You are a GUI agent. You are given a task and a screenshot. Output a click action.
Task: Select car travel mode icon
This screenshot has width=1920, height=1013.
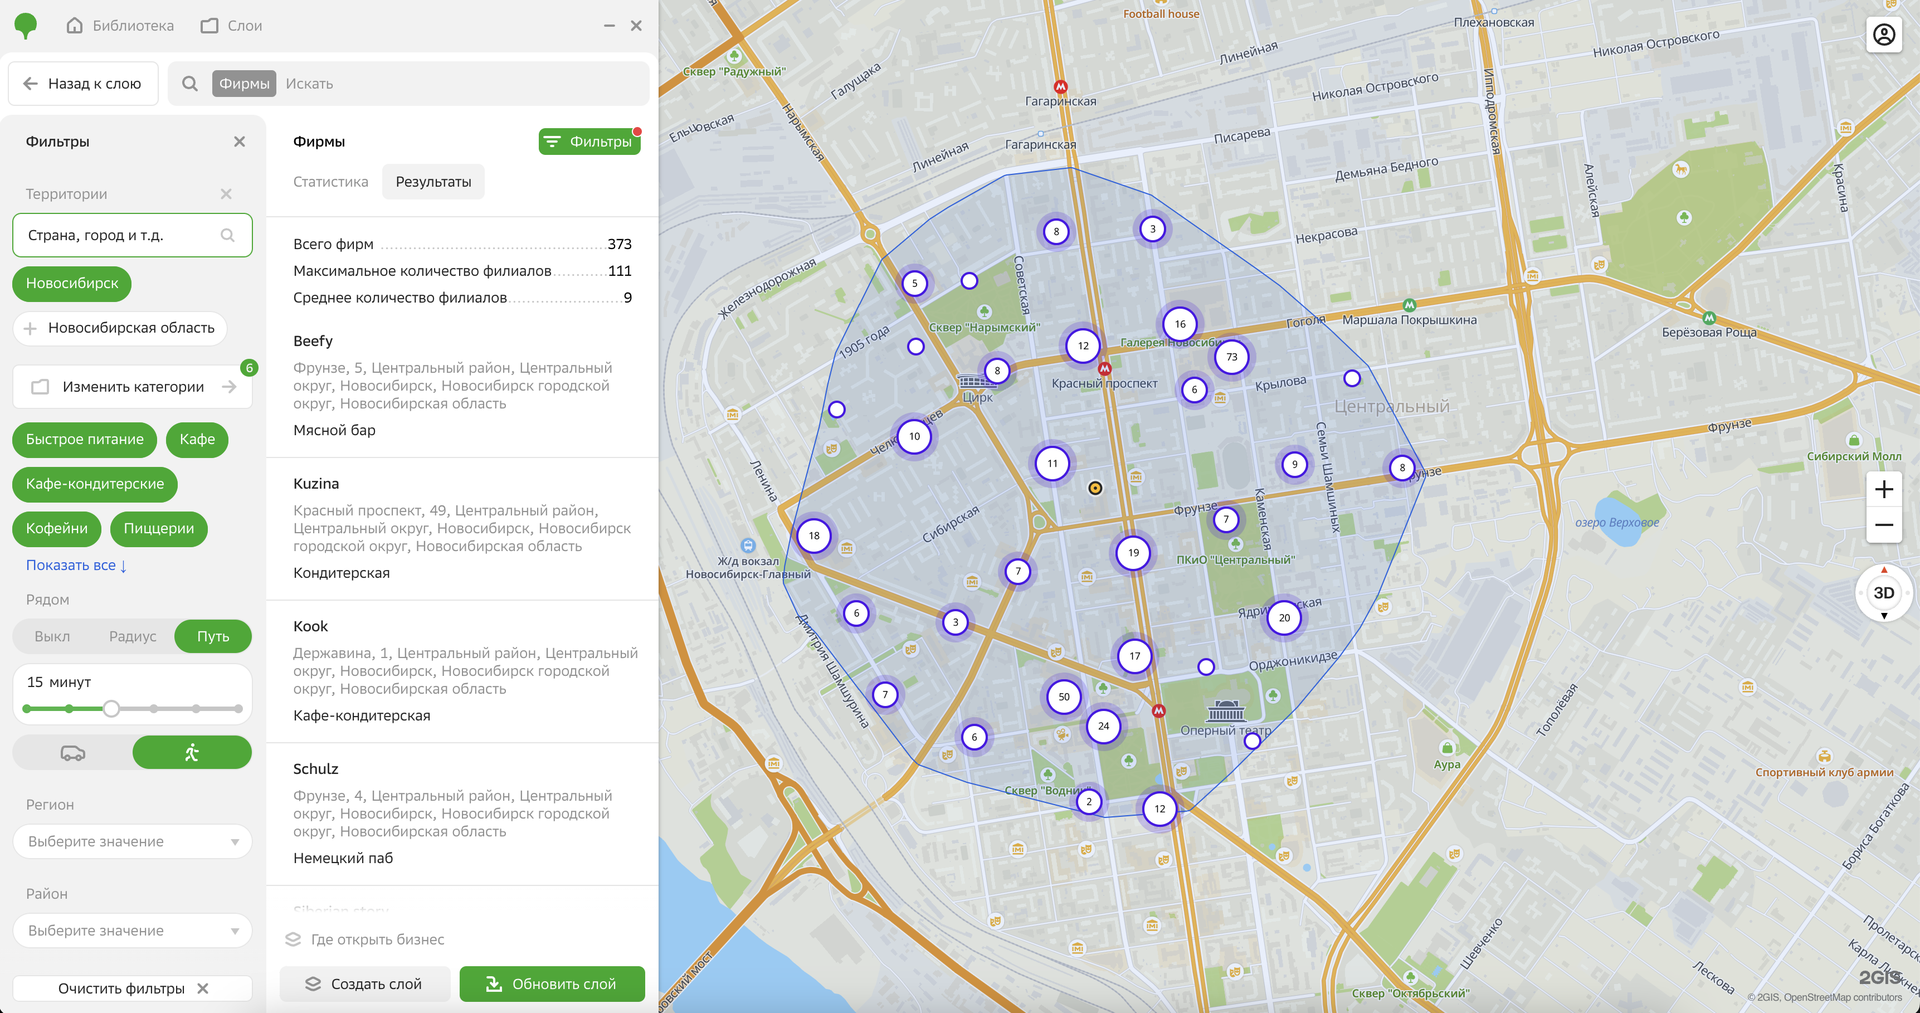coord(73,753)
